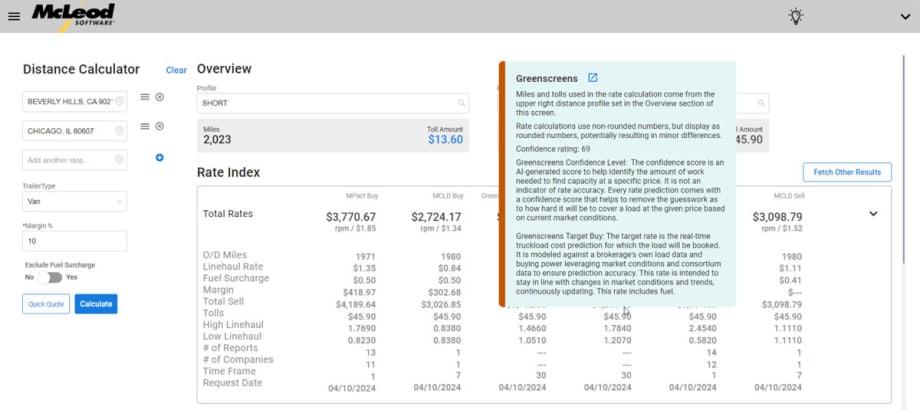Screen dimensions: 920x410
Task: Add a new stop with plus icon
Action: click(x=160, y=158)
